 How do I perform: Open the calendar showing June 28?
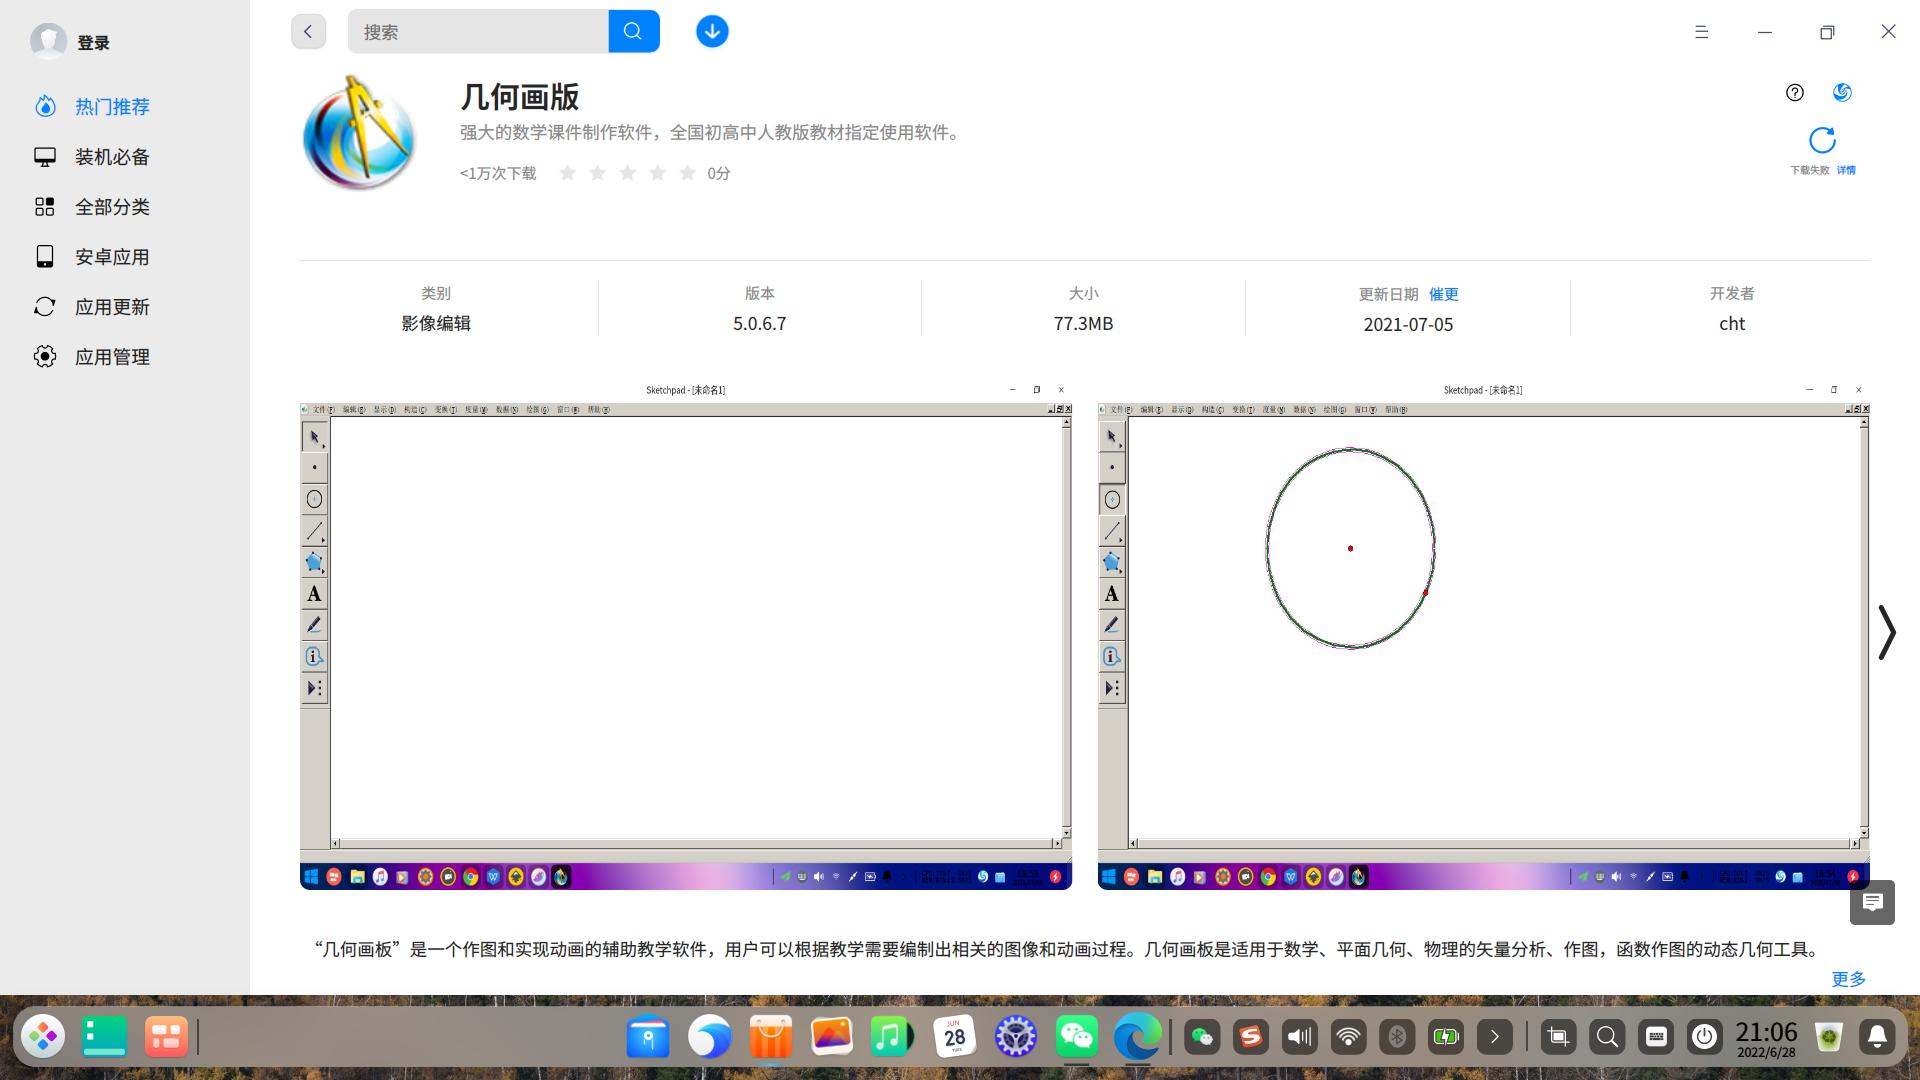955,1037
